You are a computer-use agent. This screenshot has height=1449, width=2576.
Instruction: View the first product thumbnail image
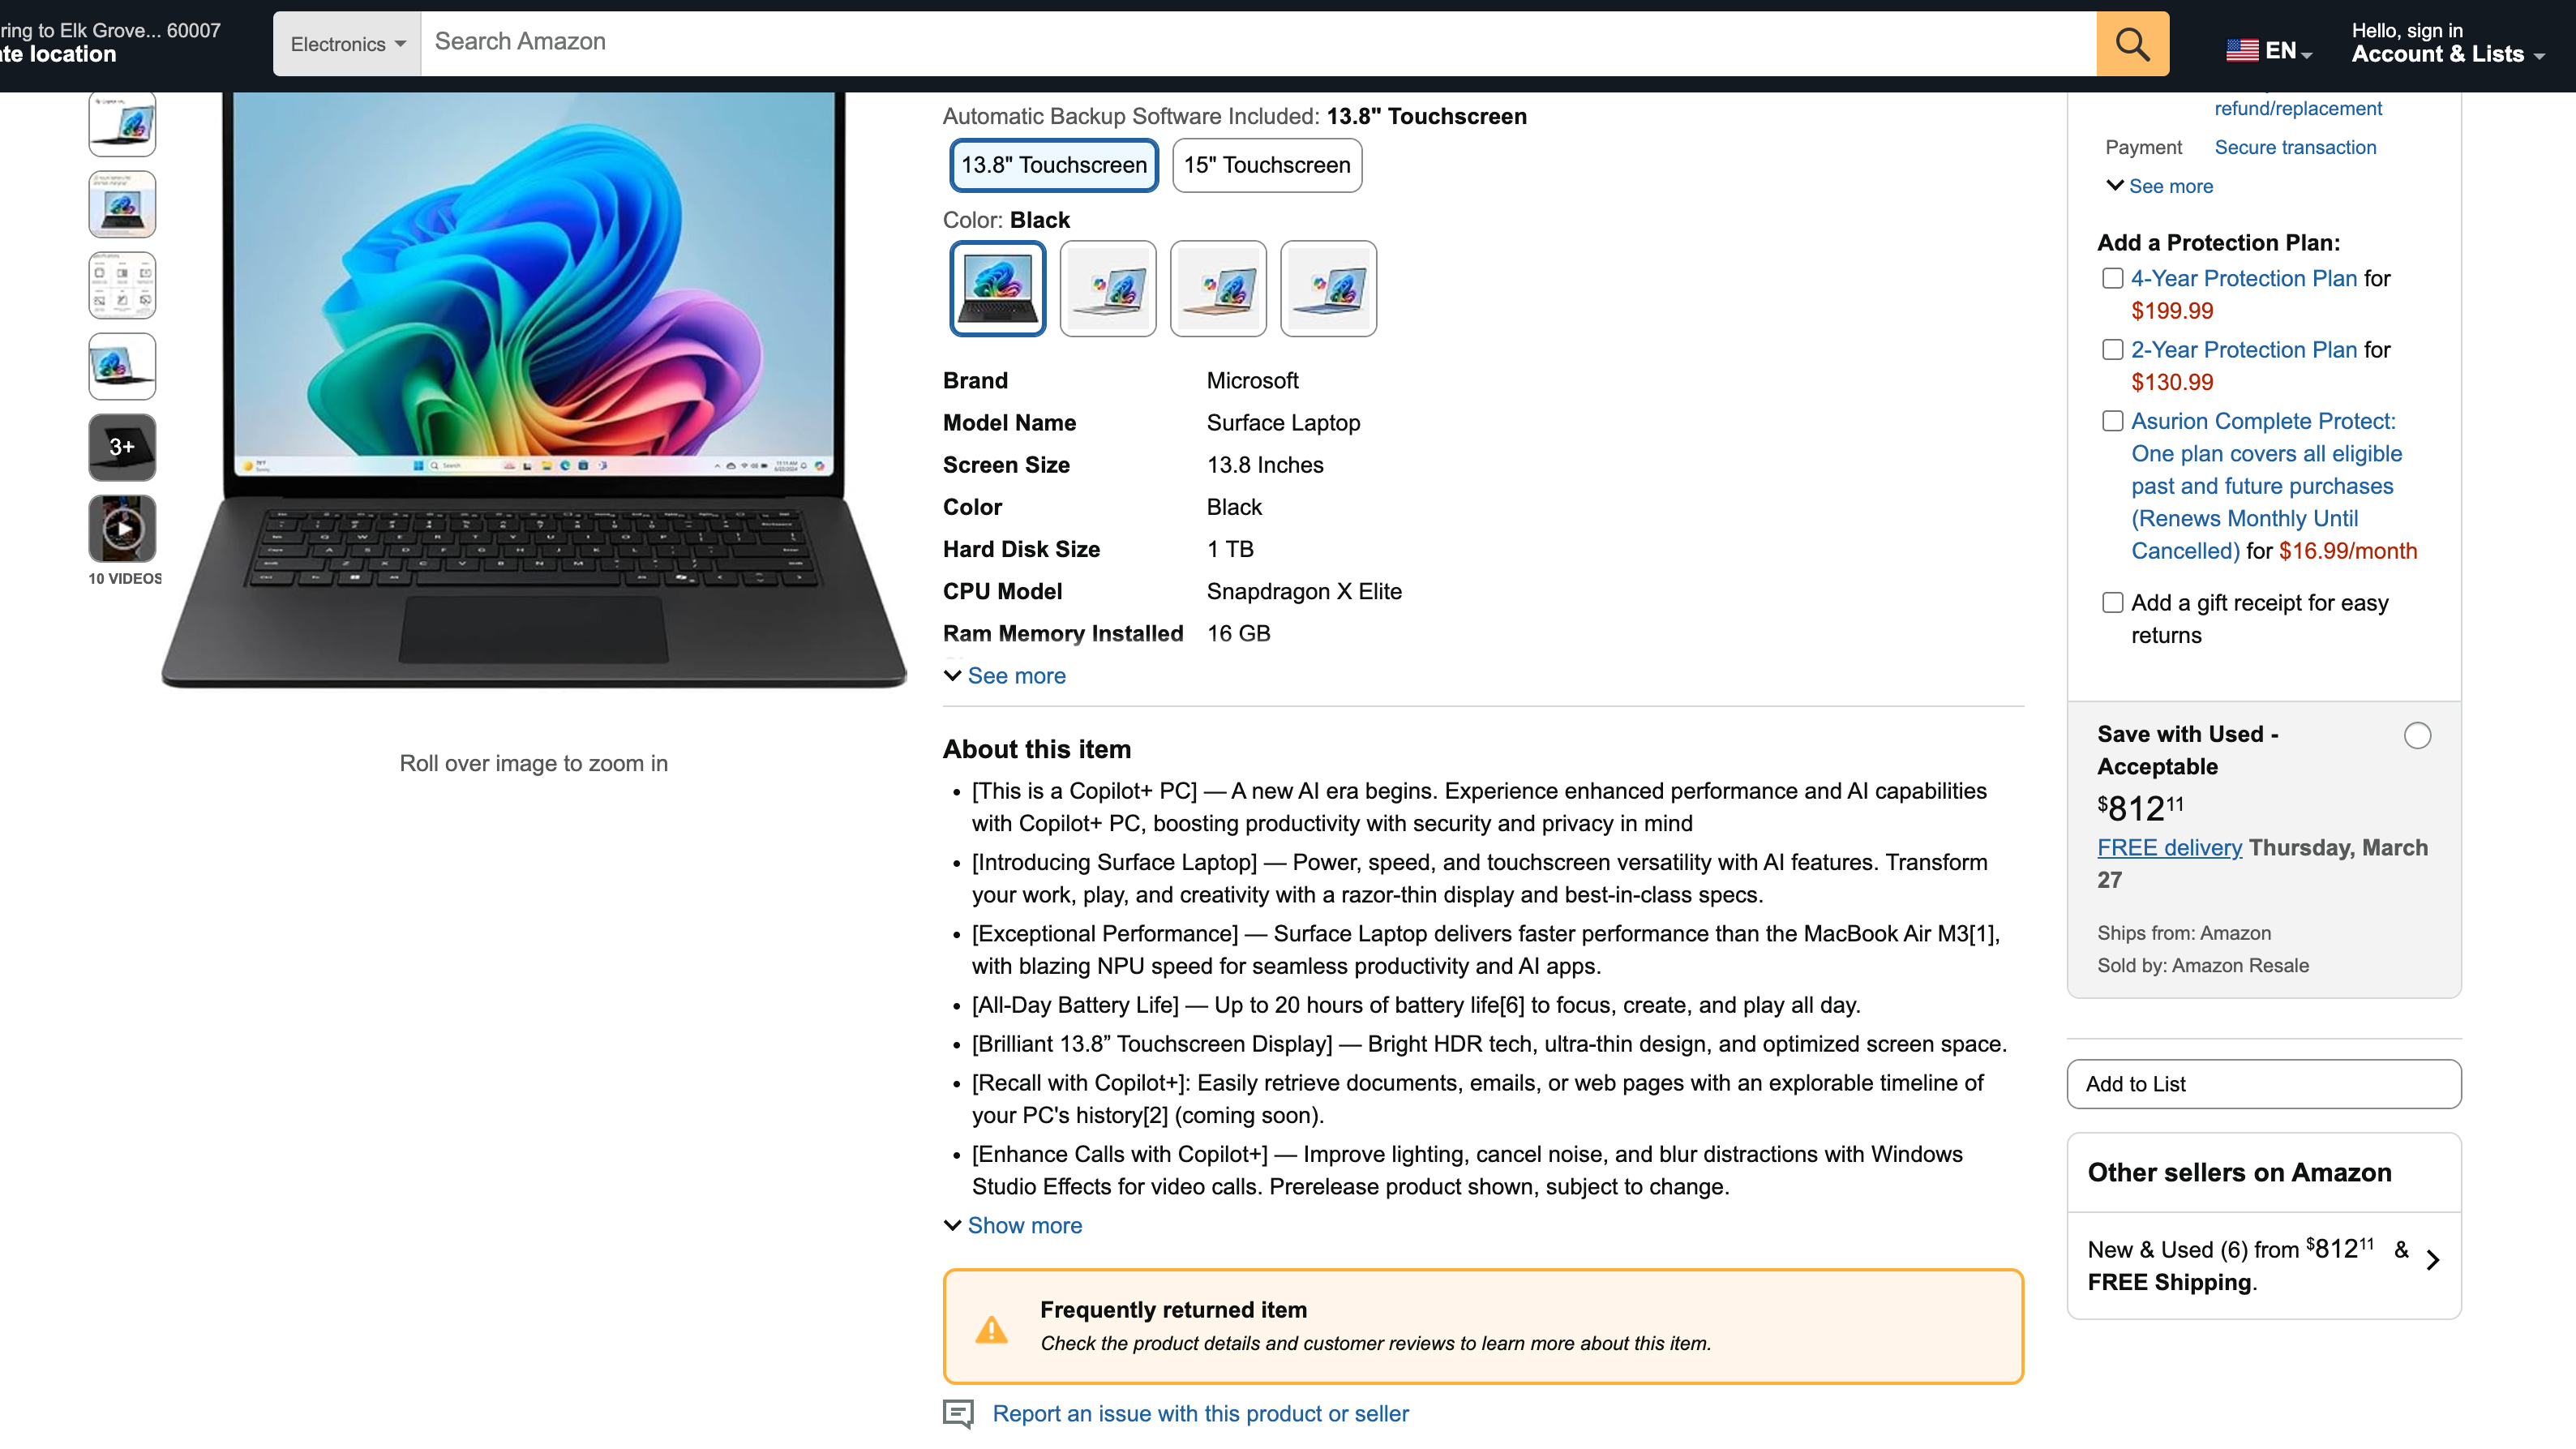coord(122,124)
